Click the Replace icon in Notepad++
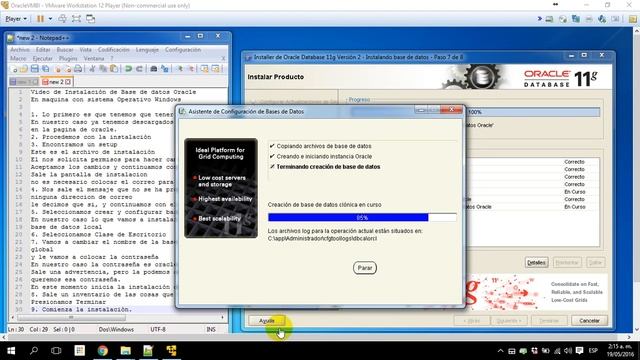Image resolution: width=640 pixels, height=360 pixels. tap(164, 69)
